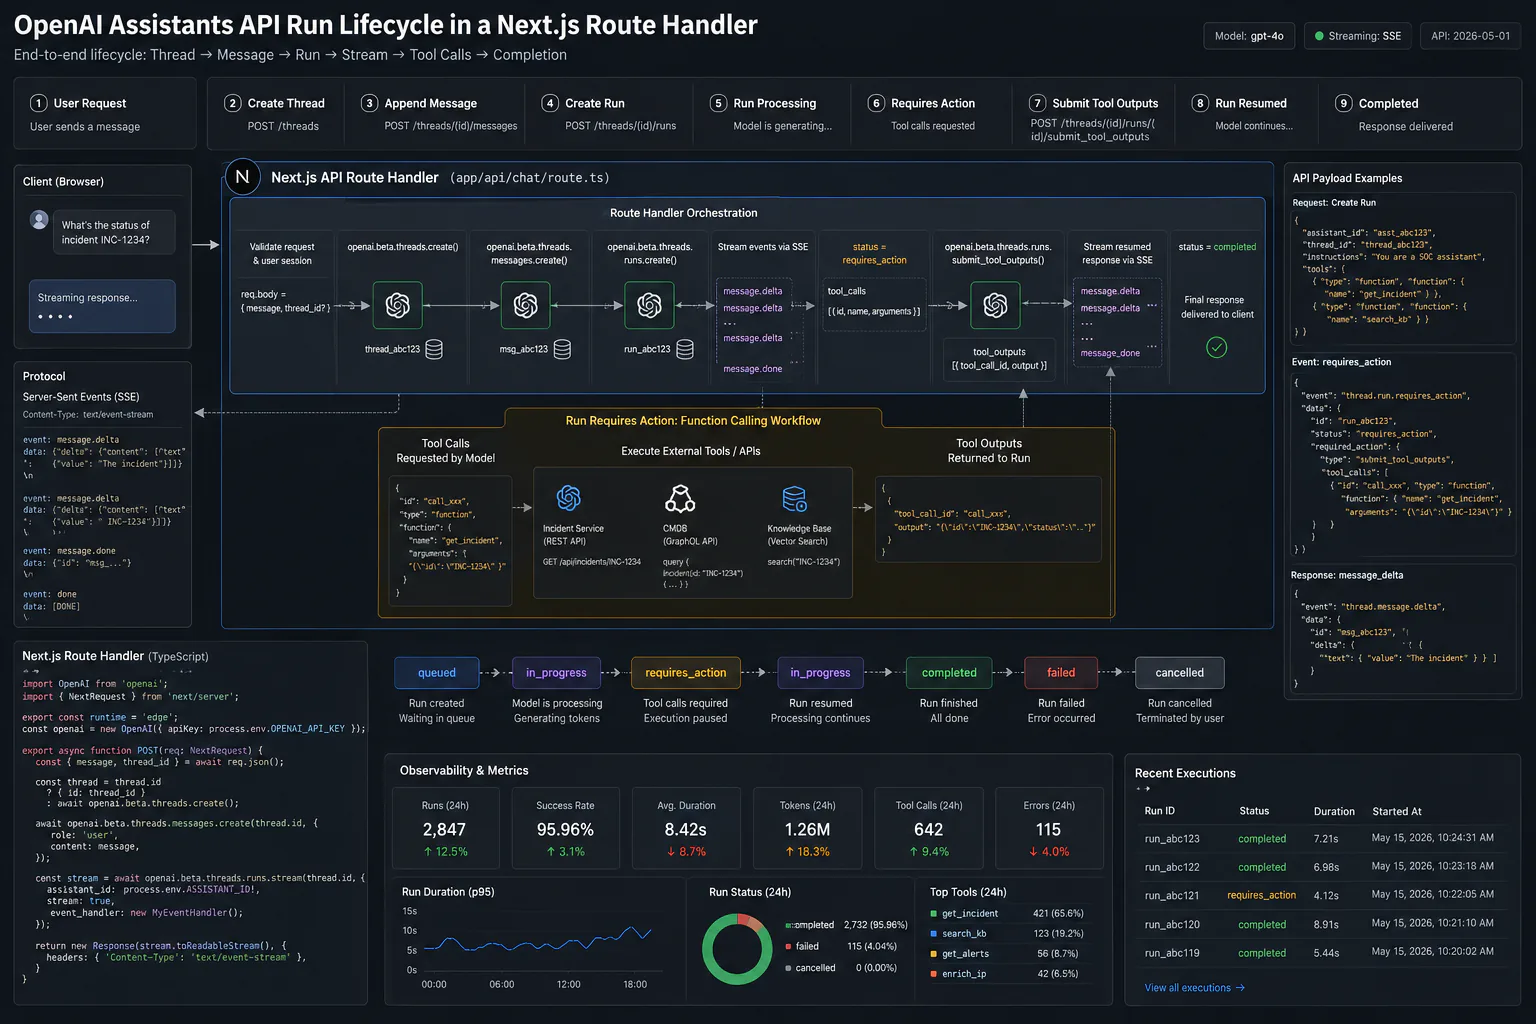Click the Next.js N logo icon
The height and width of the screenshot is (1024, 1536).
(242, 177)
